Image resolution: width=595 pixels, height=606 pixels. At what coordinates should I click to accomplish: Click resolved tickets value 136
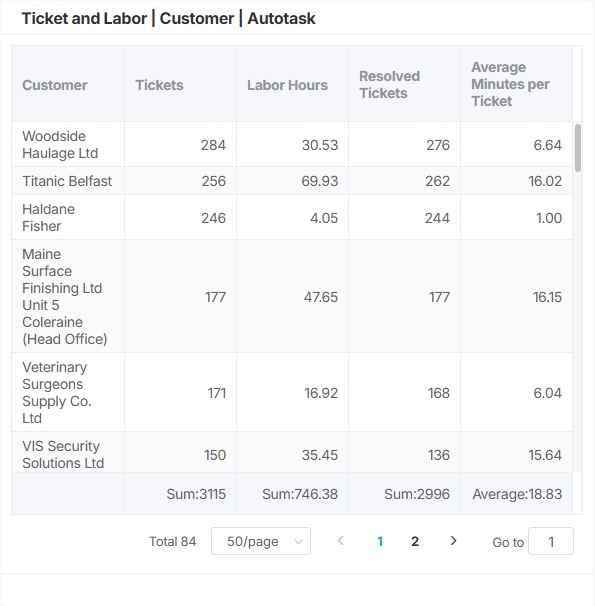[439, 455]
